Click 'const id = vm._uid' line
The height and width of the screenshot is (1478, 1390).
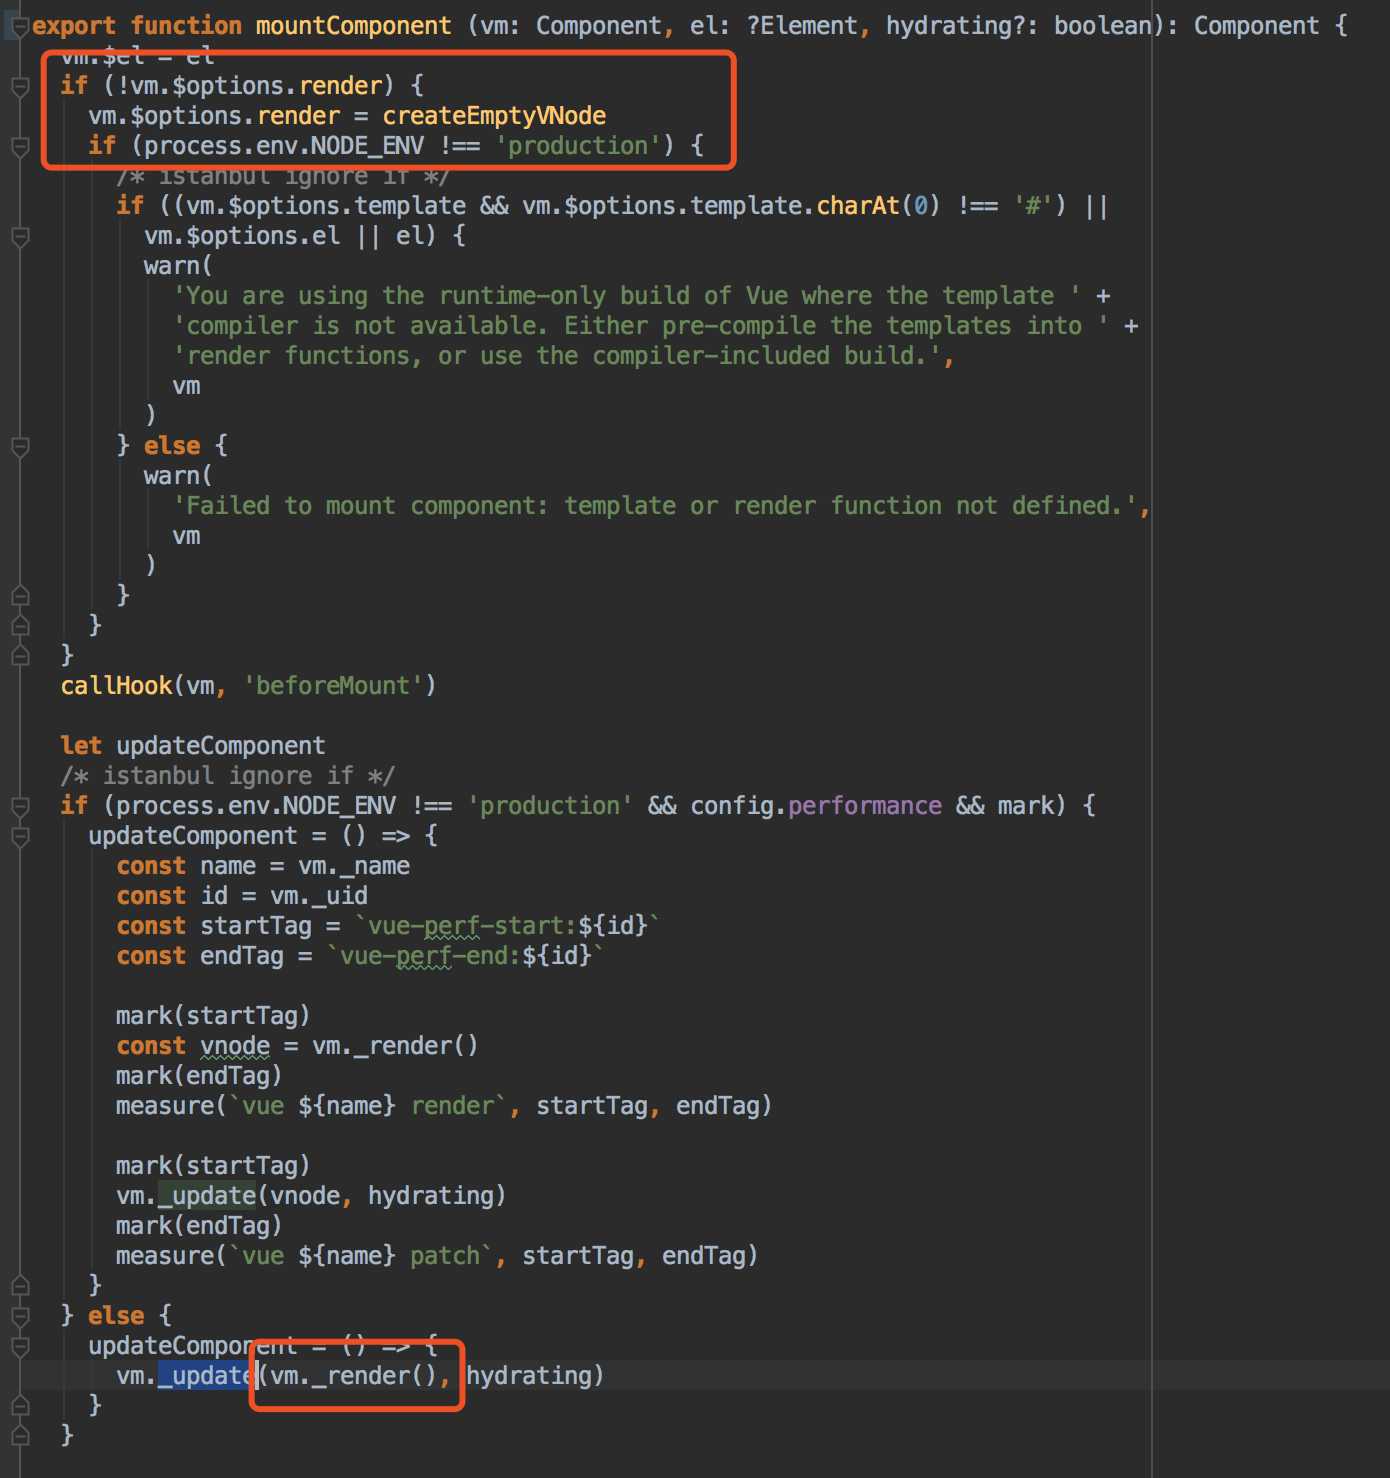click(x=242, y=896)
